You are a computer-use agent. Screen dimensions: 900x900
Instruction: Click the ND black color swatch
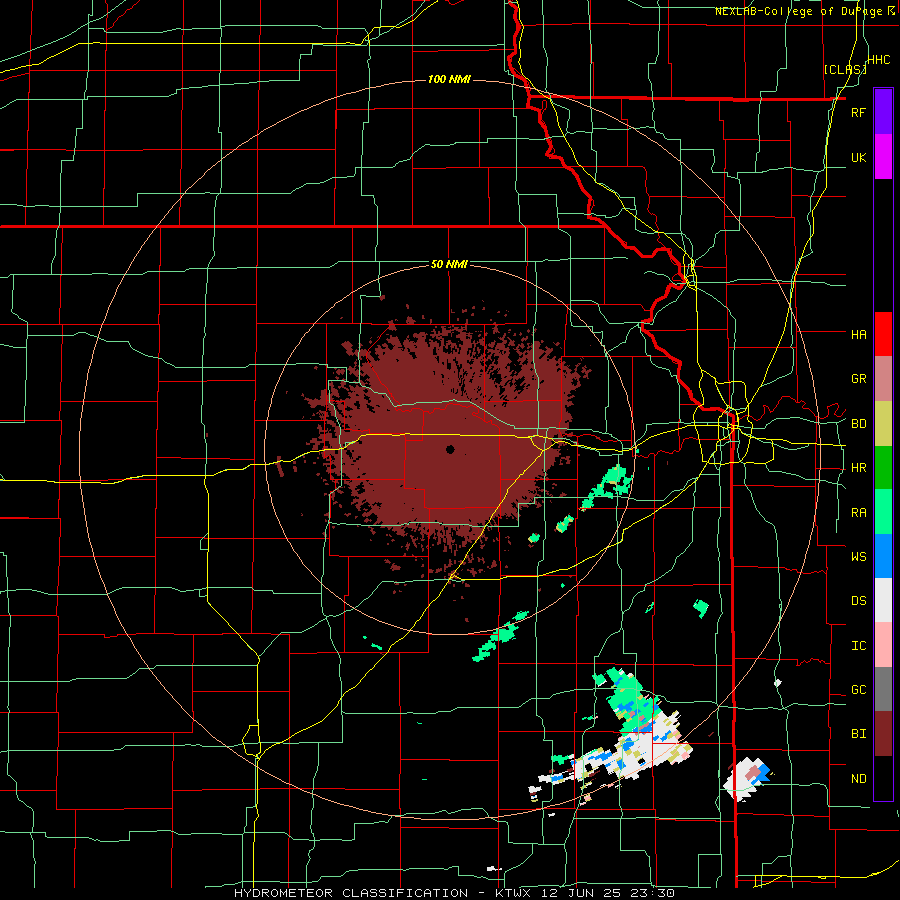pos(883,778)
